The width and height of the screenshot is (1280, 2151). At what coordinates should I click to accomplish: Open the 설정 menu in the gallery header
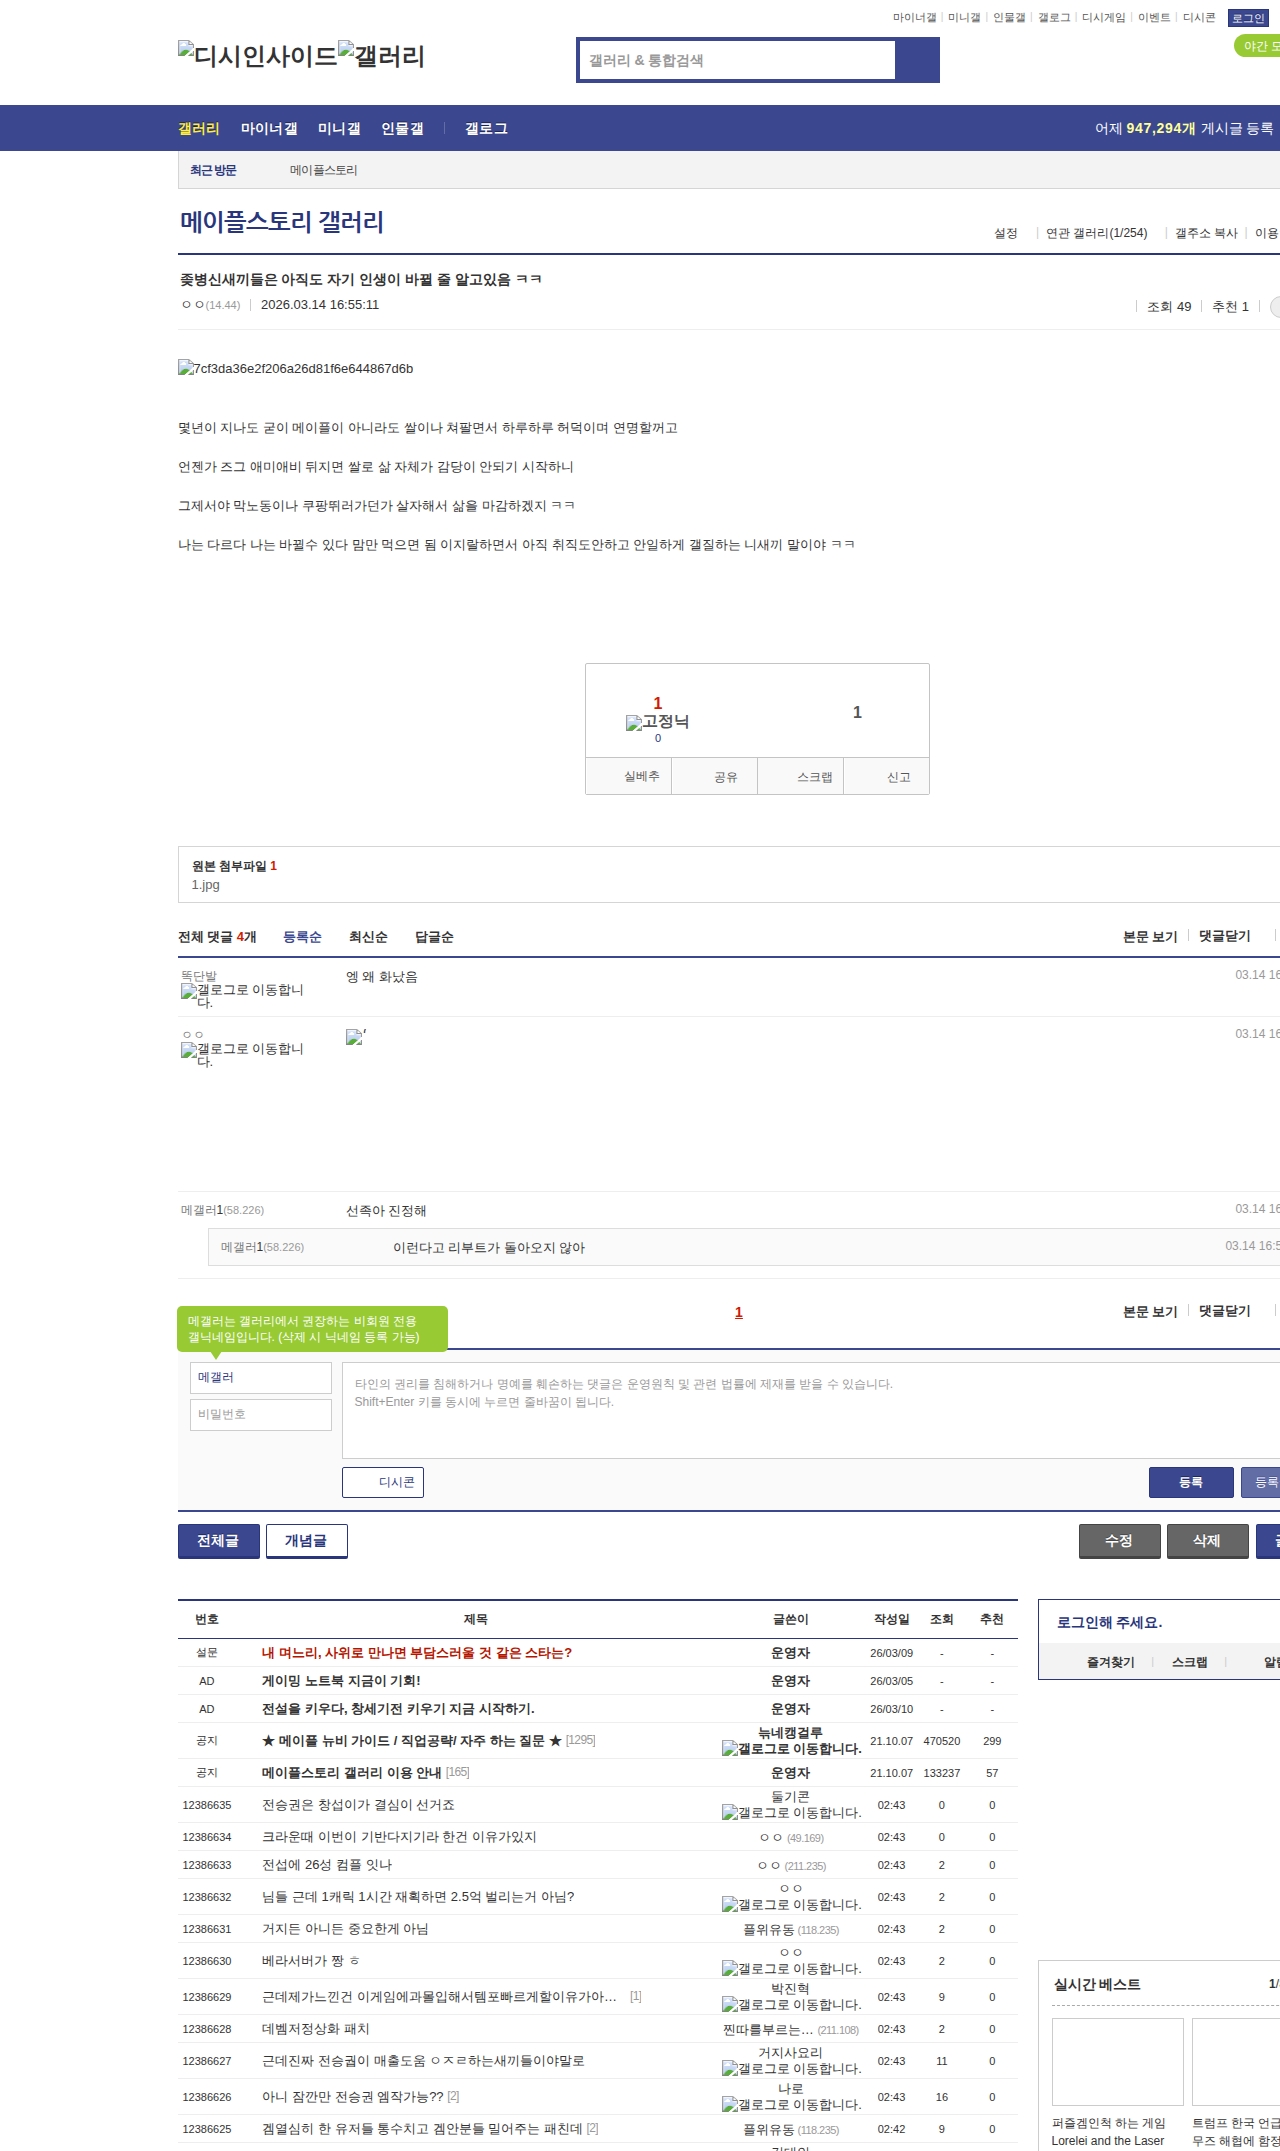(1005, 233)
